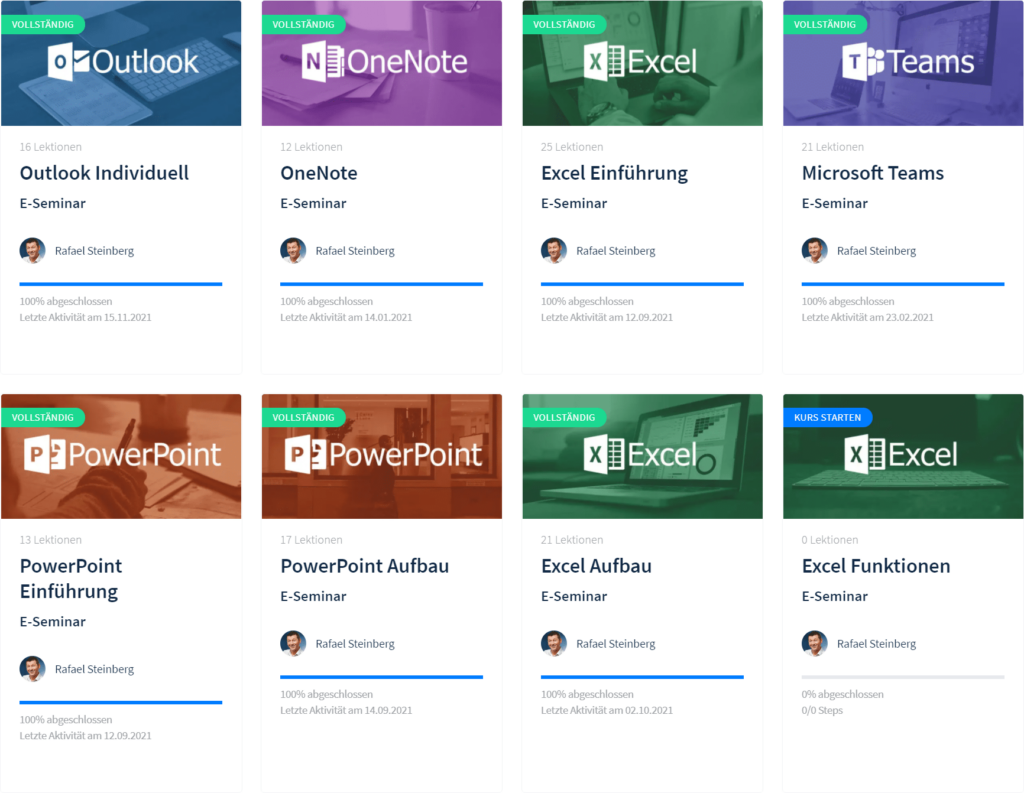
Task: Click progress bar on PowerPoint Aufbau card
Action: pos(381,677)
